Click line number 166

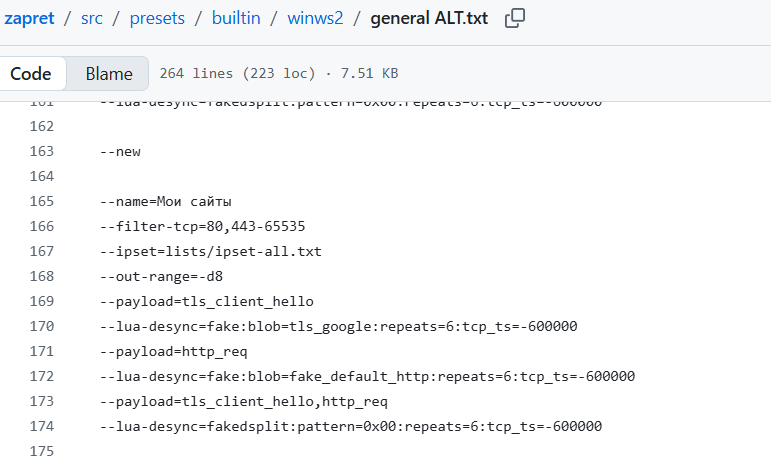[x=42, y=226]
